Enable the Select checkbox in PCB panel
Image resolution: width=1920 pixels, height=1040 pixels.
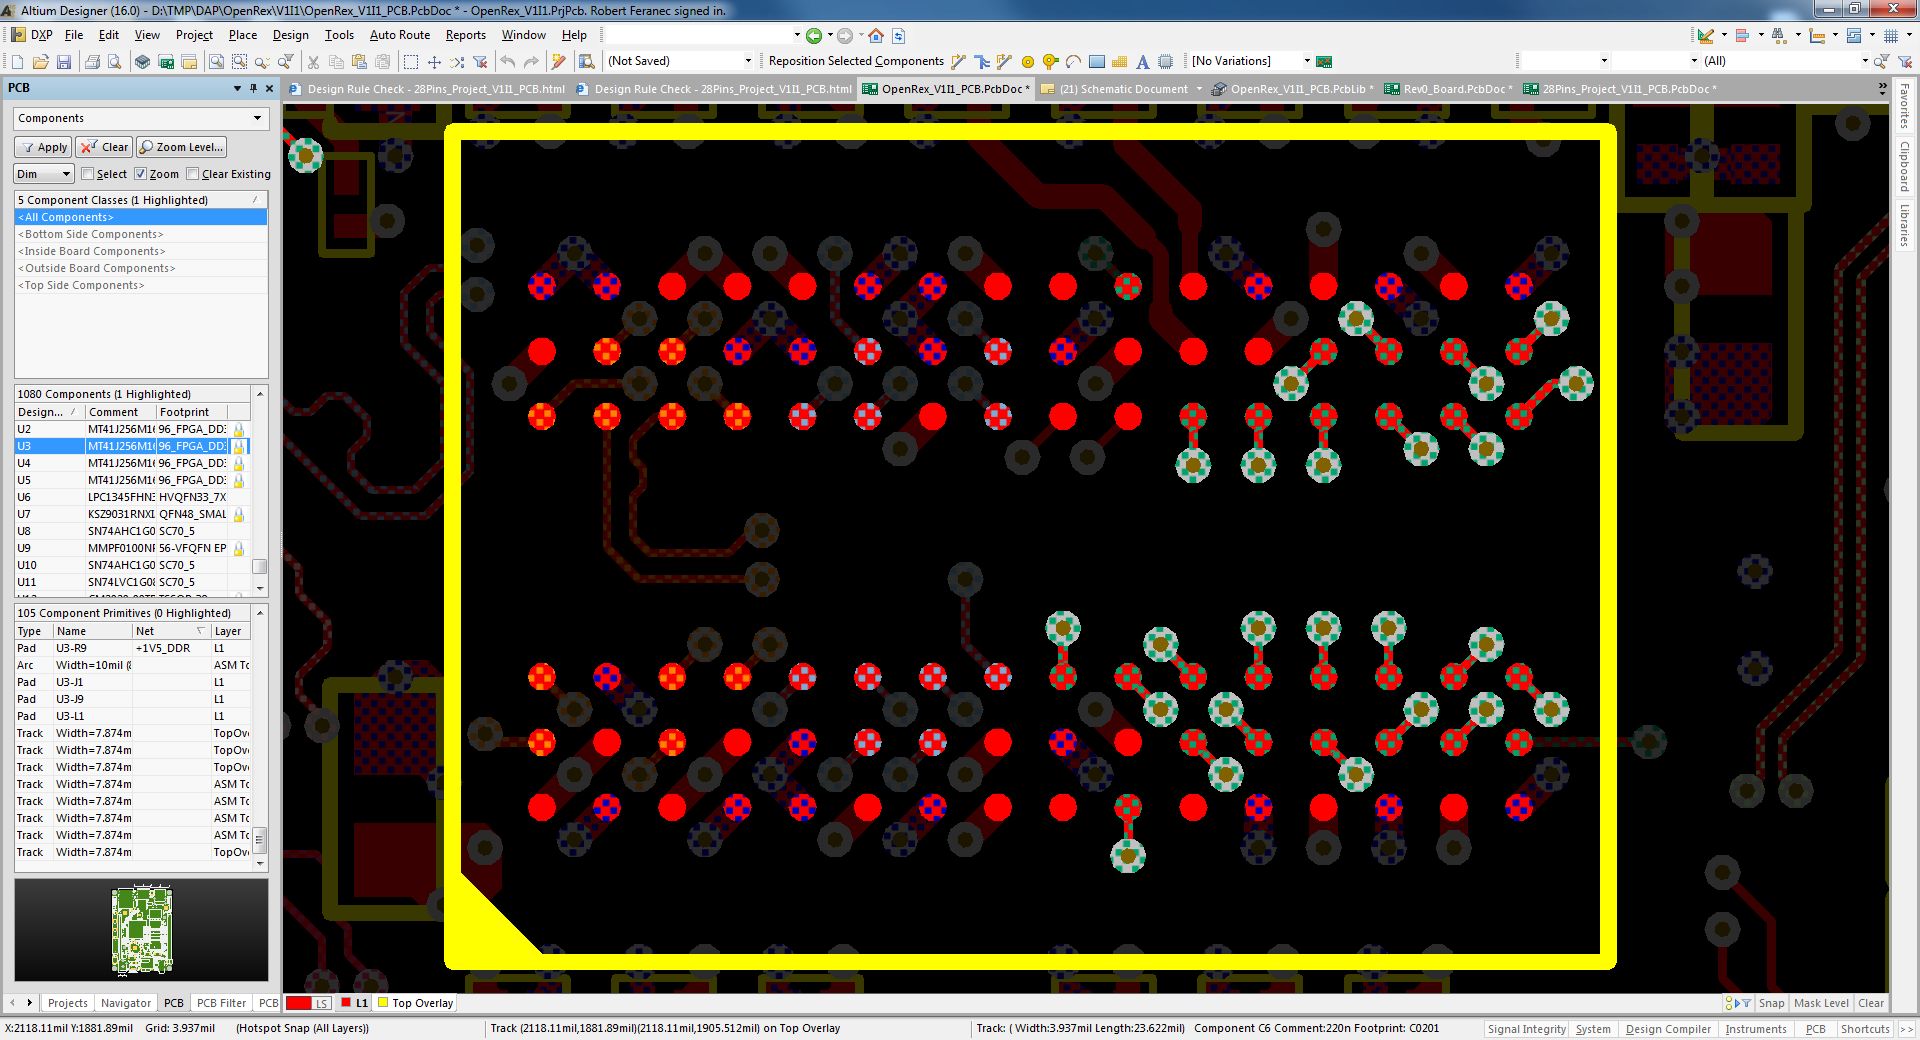(x=88, y=173)
